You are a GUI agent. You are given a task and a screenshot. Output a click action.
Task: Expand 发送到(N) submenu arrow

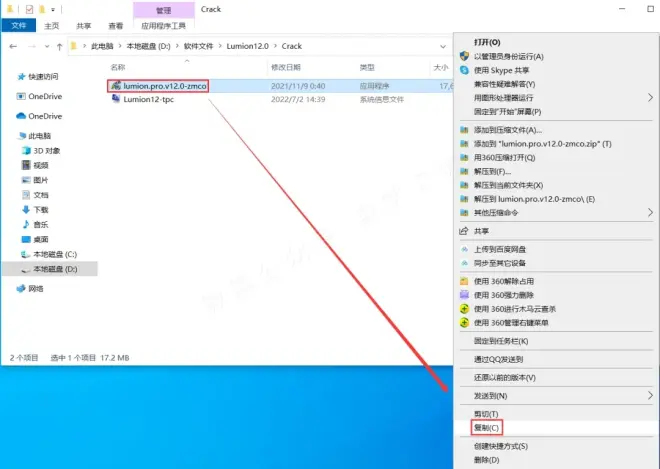[x=650, y=395]
